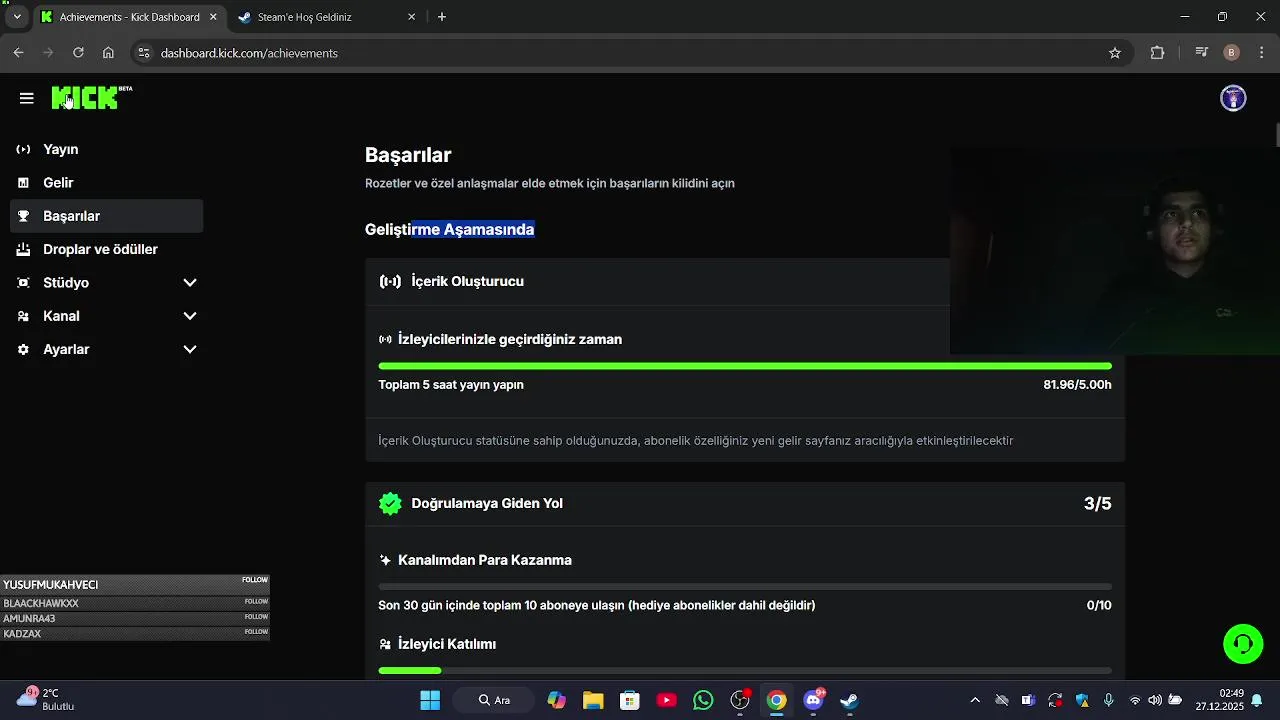Follow YUSUFMUKAHVECI
The height and width of the screenshot is (720, 1280).
click(x=255, y=580)
